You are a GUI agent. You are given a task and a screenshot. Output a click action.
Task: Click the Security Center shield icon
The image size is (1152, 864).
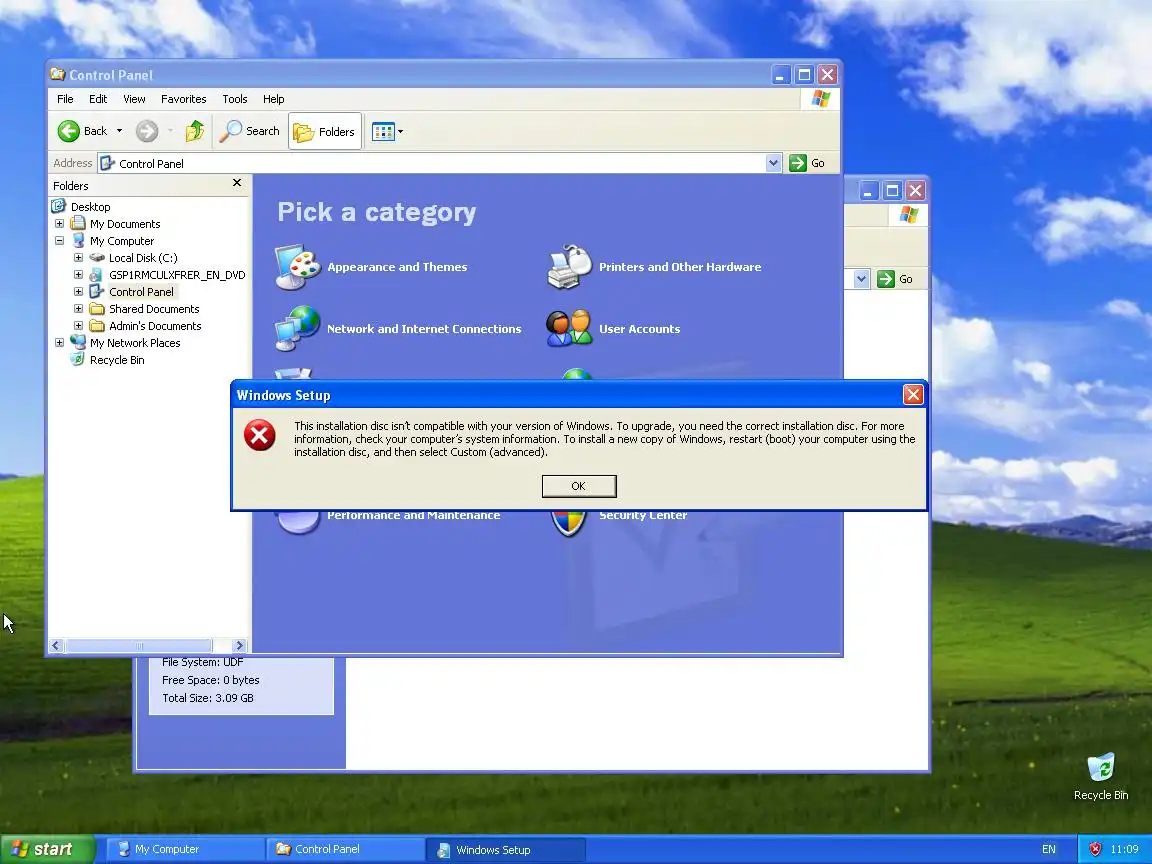click(x=569, y=523)
